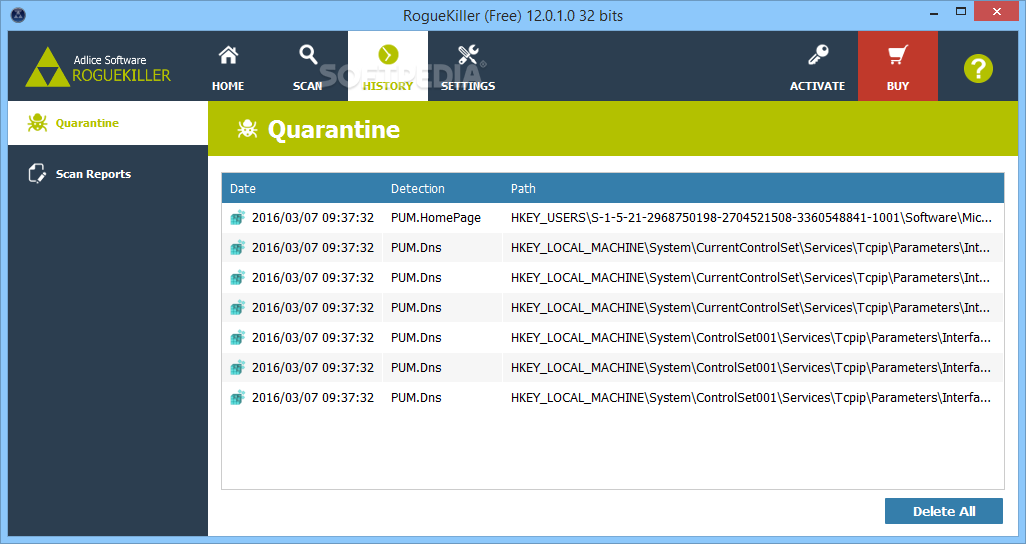Open the Settings tools icon
The height and width of the screenshot is (544, 1026).
pos(468,55)
